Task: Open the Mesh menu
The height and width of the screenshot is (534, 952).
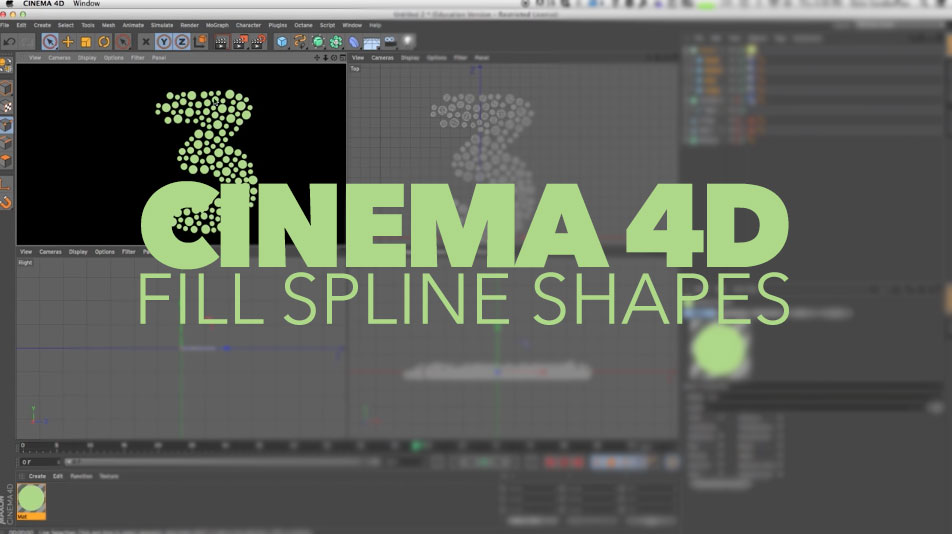Action: pyautogui.click(x=108, y=25)
